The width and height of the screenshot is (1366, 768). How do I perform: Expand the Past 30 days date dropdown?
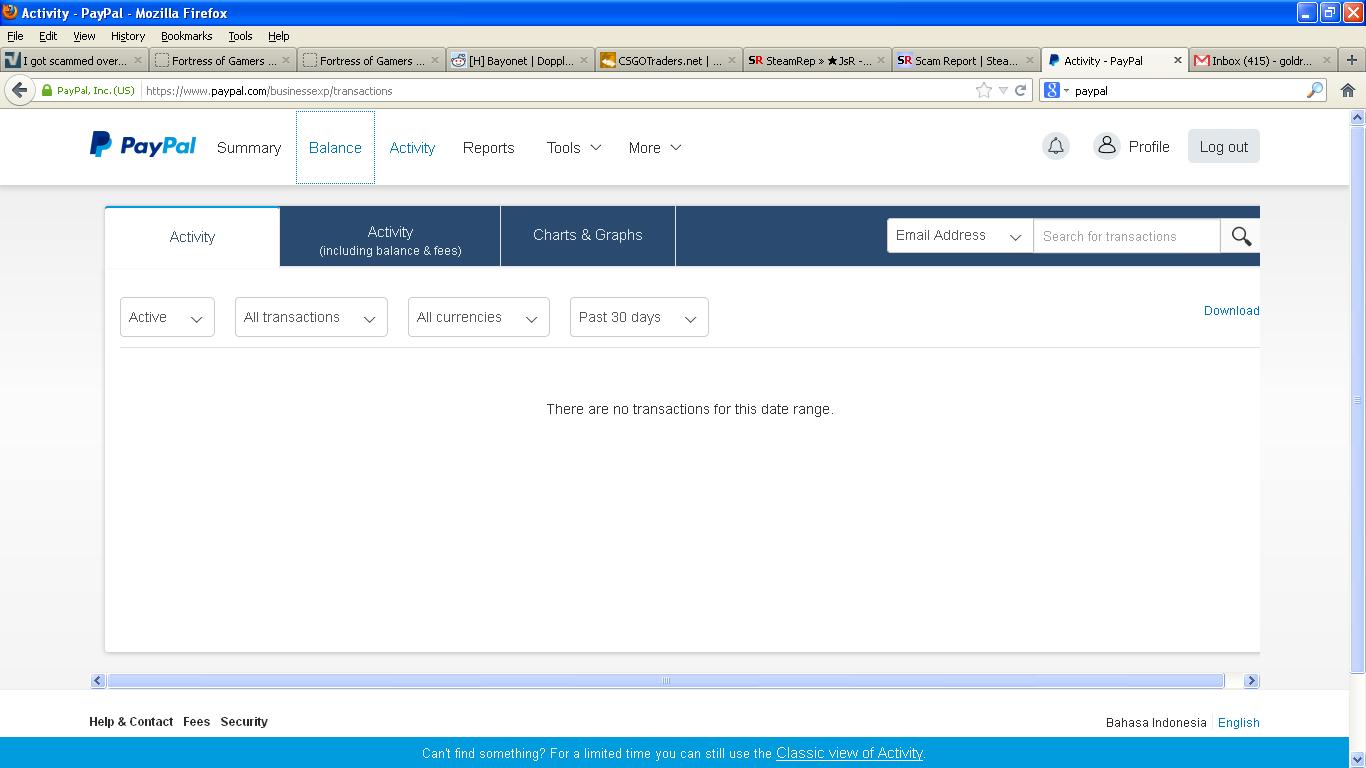tap(639, 317)
